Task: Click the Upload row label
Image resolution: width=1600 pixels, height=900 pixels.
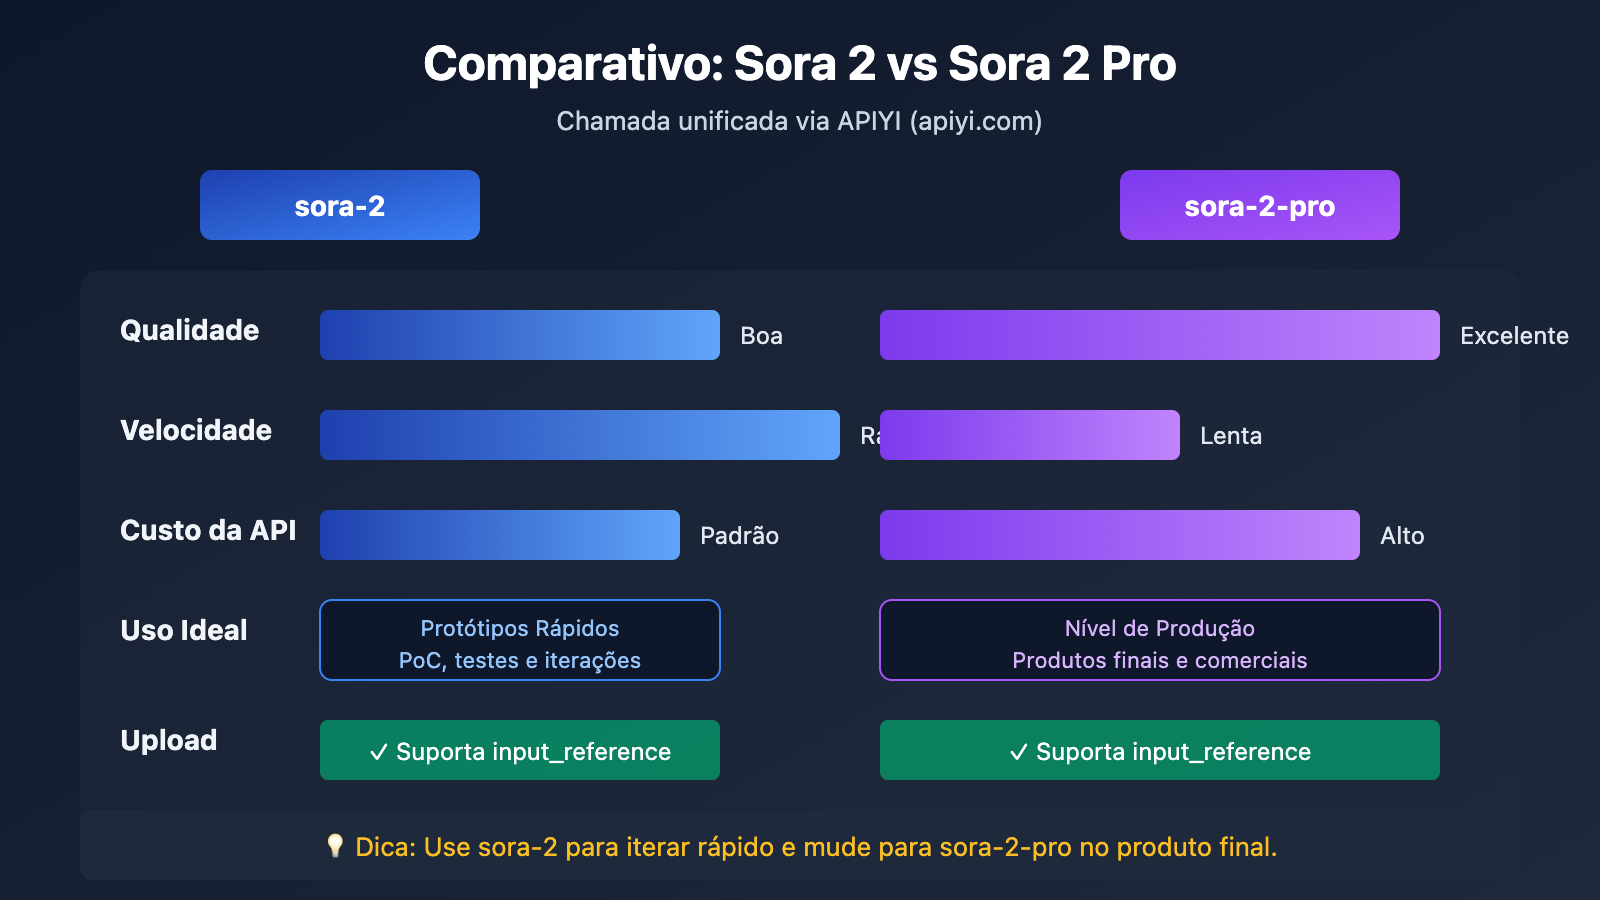Action: 169,740
